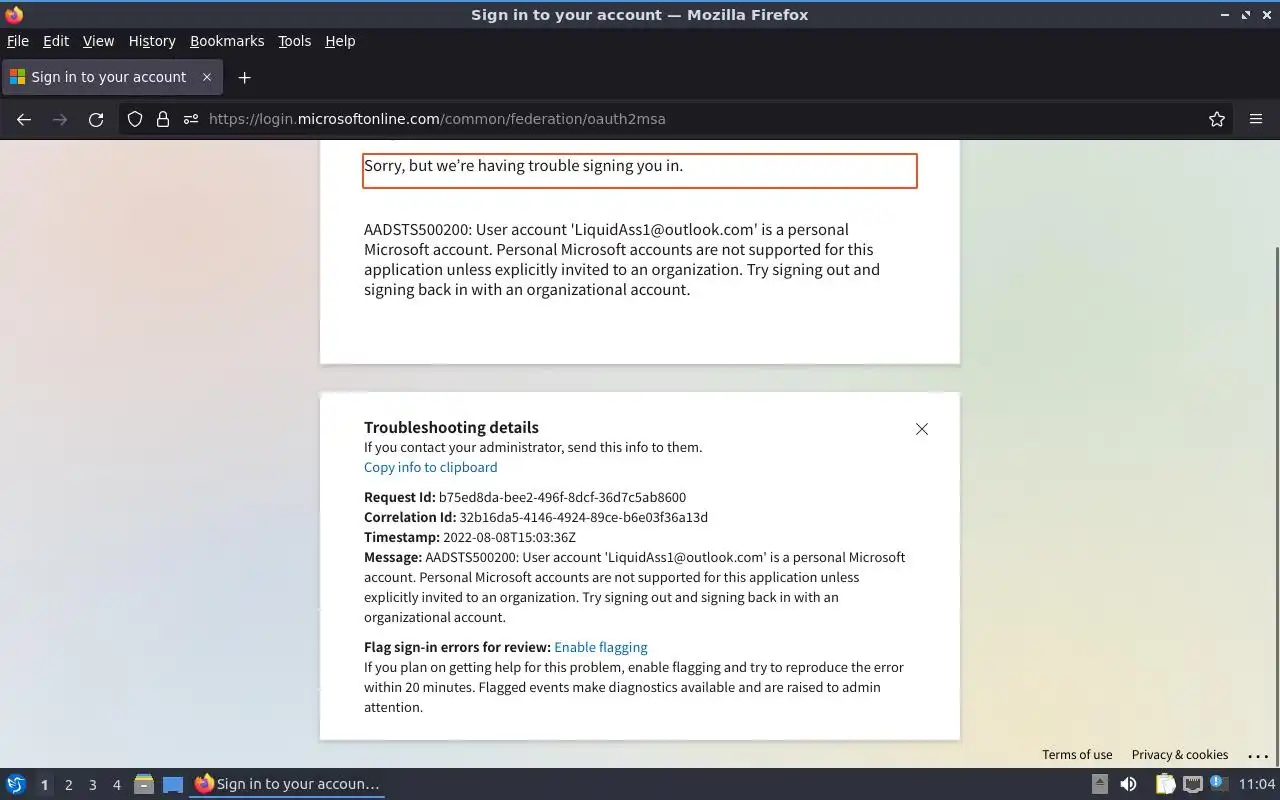Click the blue desktop icon in taskbar
The height and width of the screenshot is (800, 1280).
(x=173, y=784)
